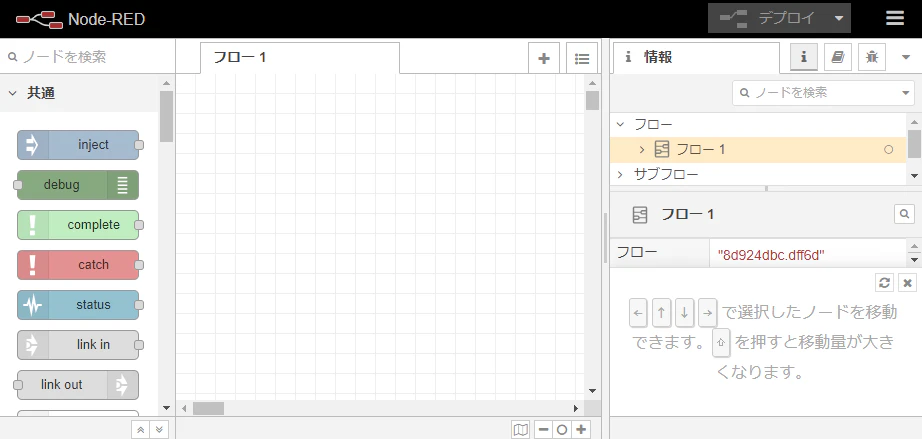
Task: Expand all palette categories
Action: (x=158, y=430)
